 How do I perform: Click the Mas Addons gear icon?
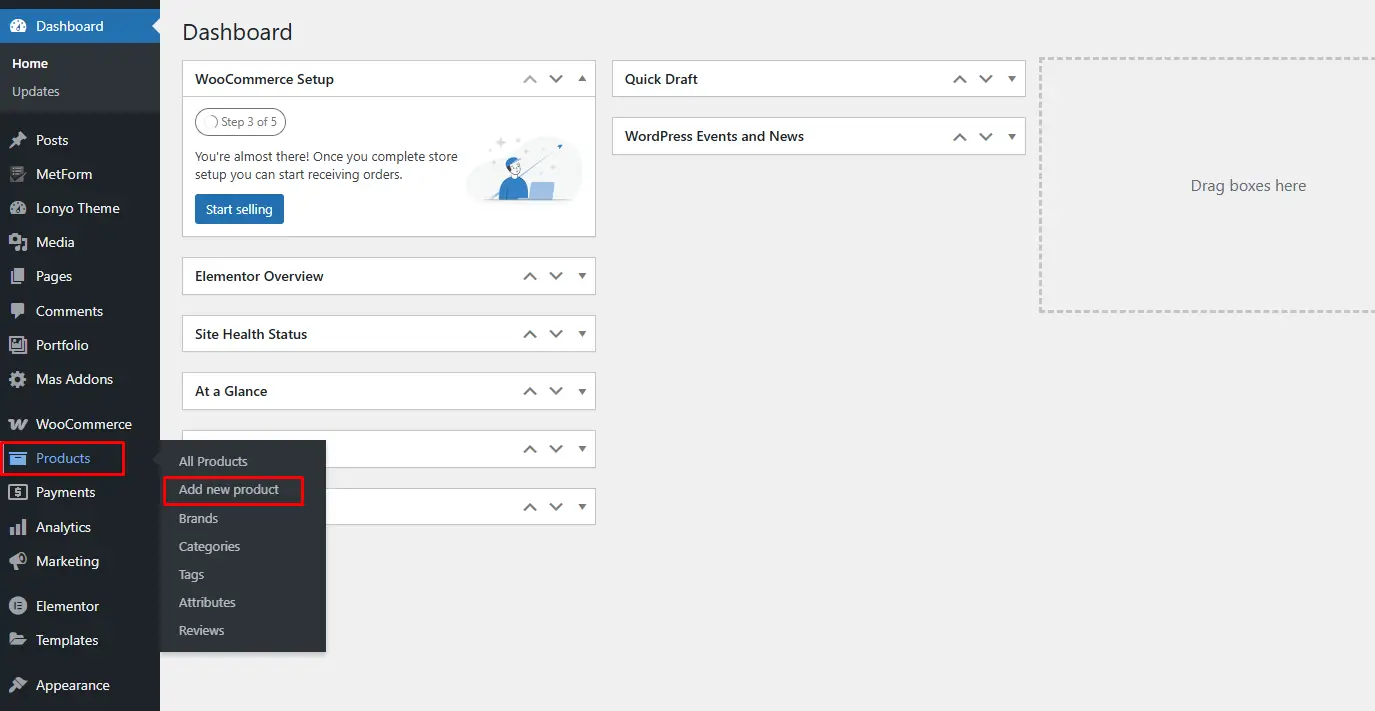[x=18, y=379]
